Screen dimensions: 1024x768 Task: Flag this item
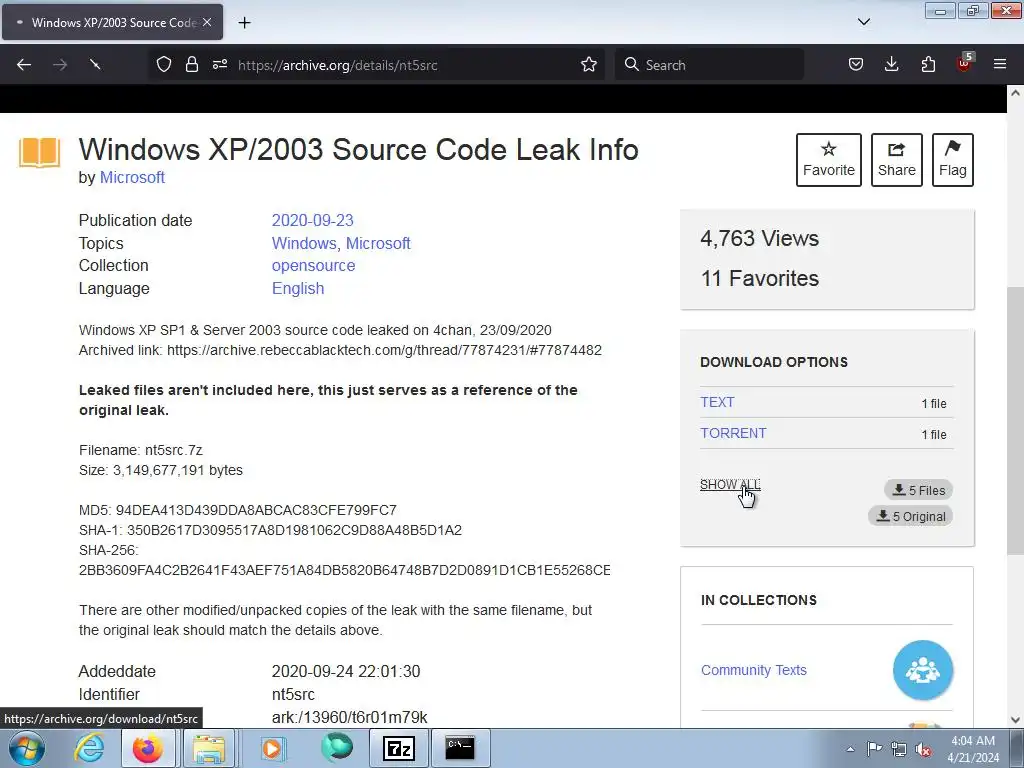tap(953, 160)
